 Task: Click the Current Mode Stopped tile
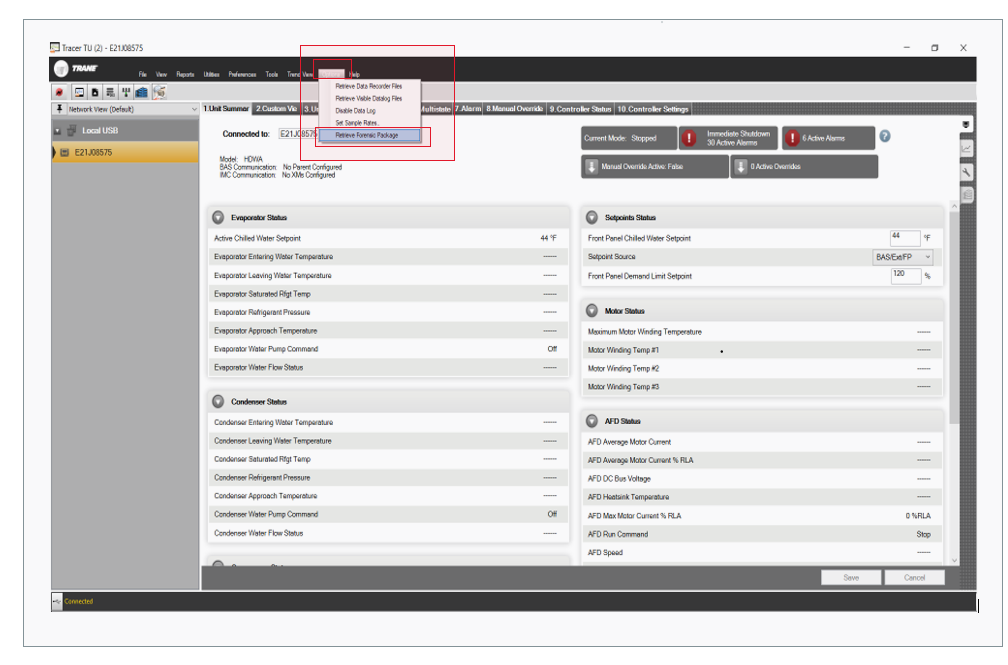click(x=629, y=138)
